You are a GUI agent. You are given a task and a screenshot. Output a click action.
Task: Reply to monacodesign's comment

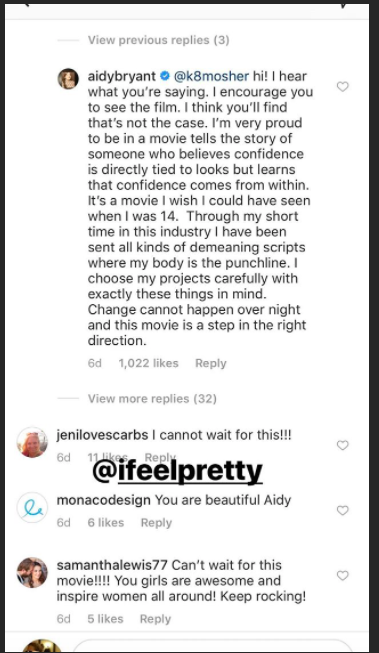tap(156, 523)
